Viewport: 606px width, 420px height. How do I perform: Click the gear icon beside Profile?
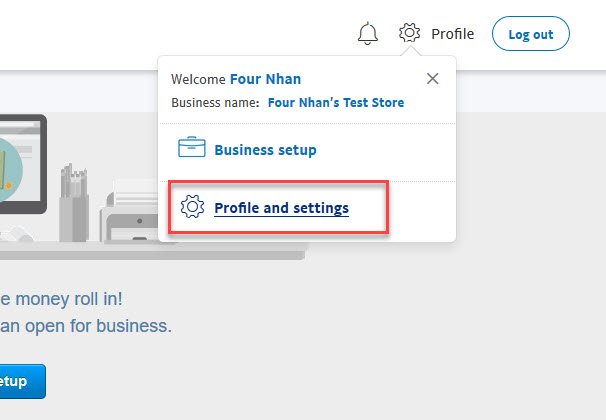(x=409, y=33)
